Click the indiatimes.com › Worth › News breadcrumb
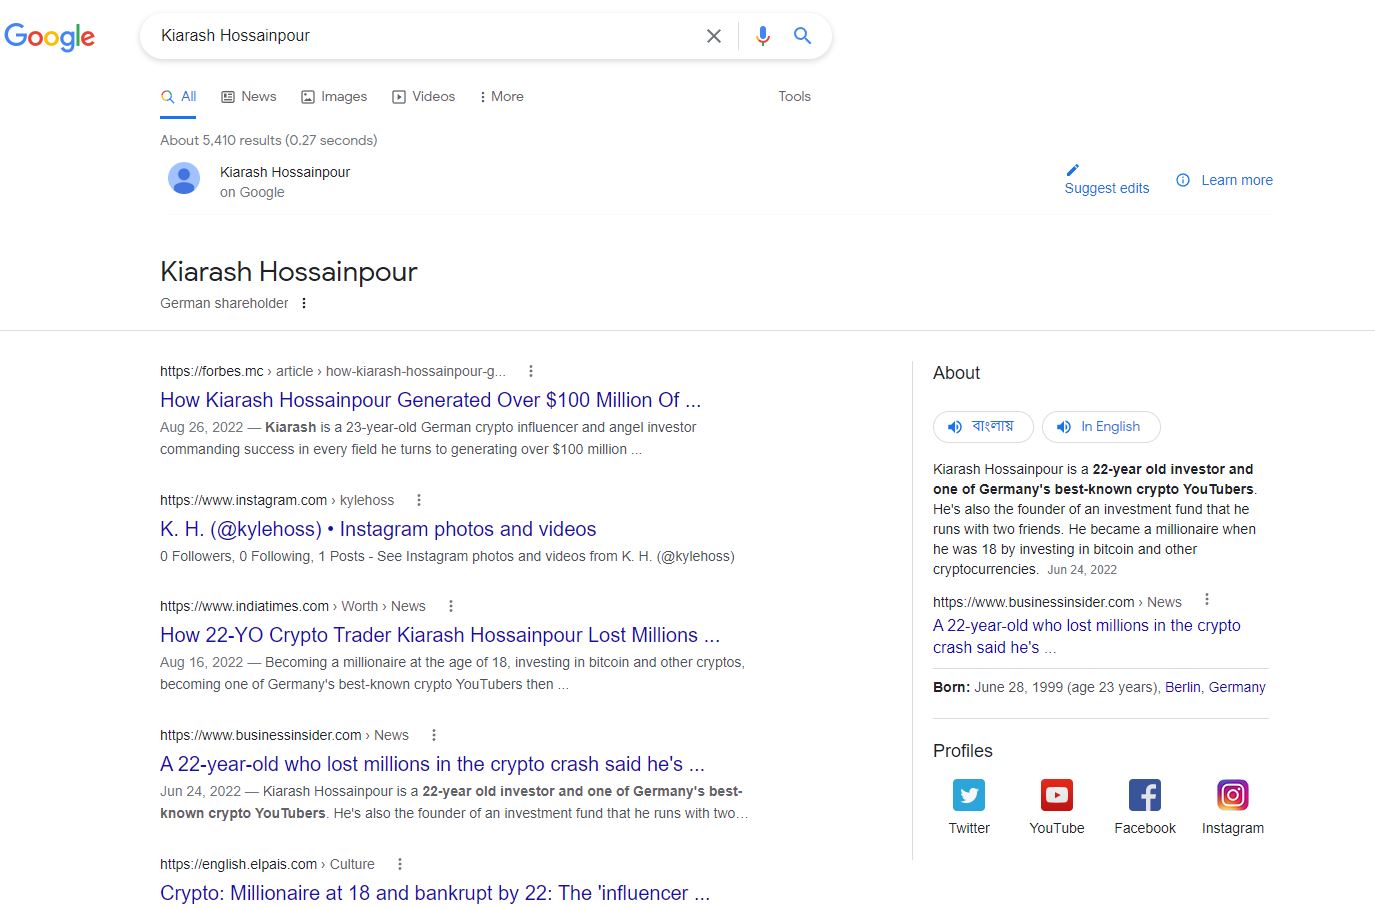This screenshot has height=909, width=1375. pos(293,606)
